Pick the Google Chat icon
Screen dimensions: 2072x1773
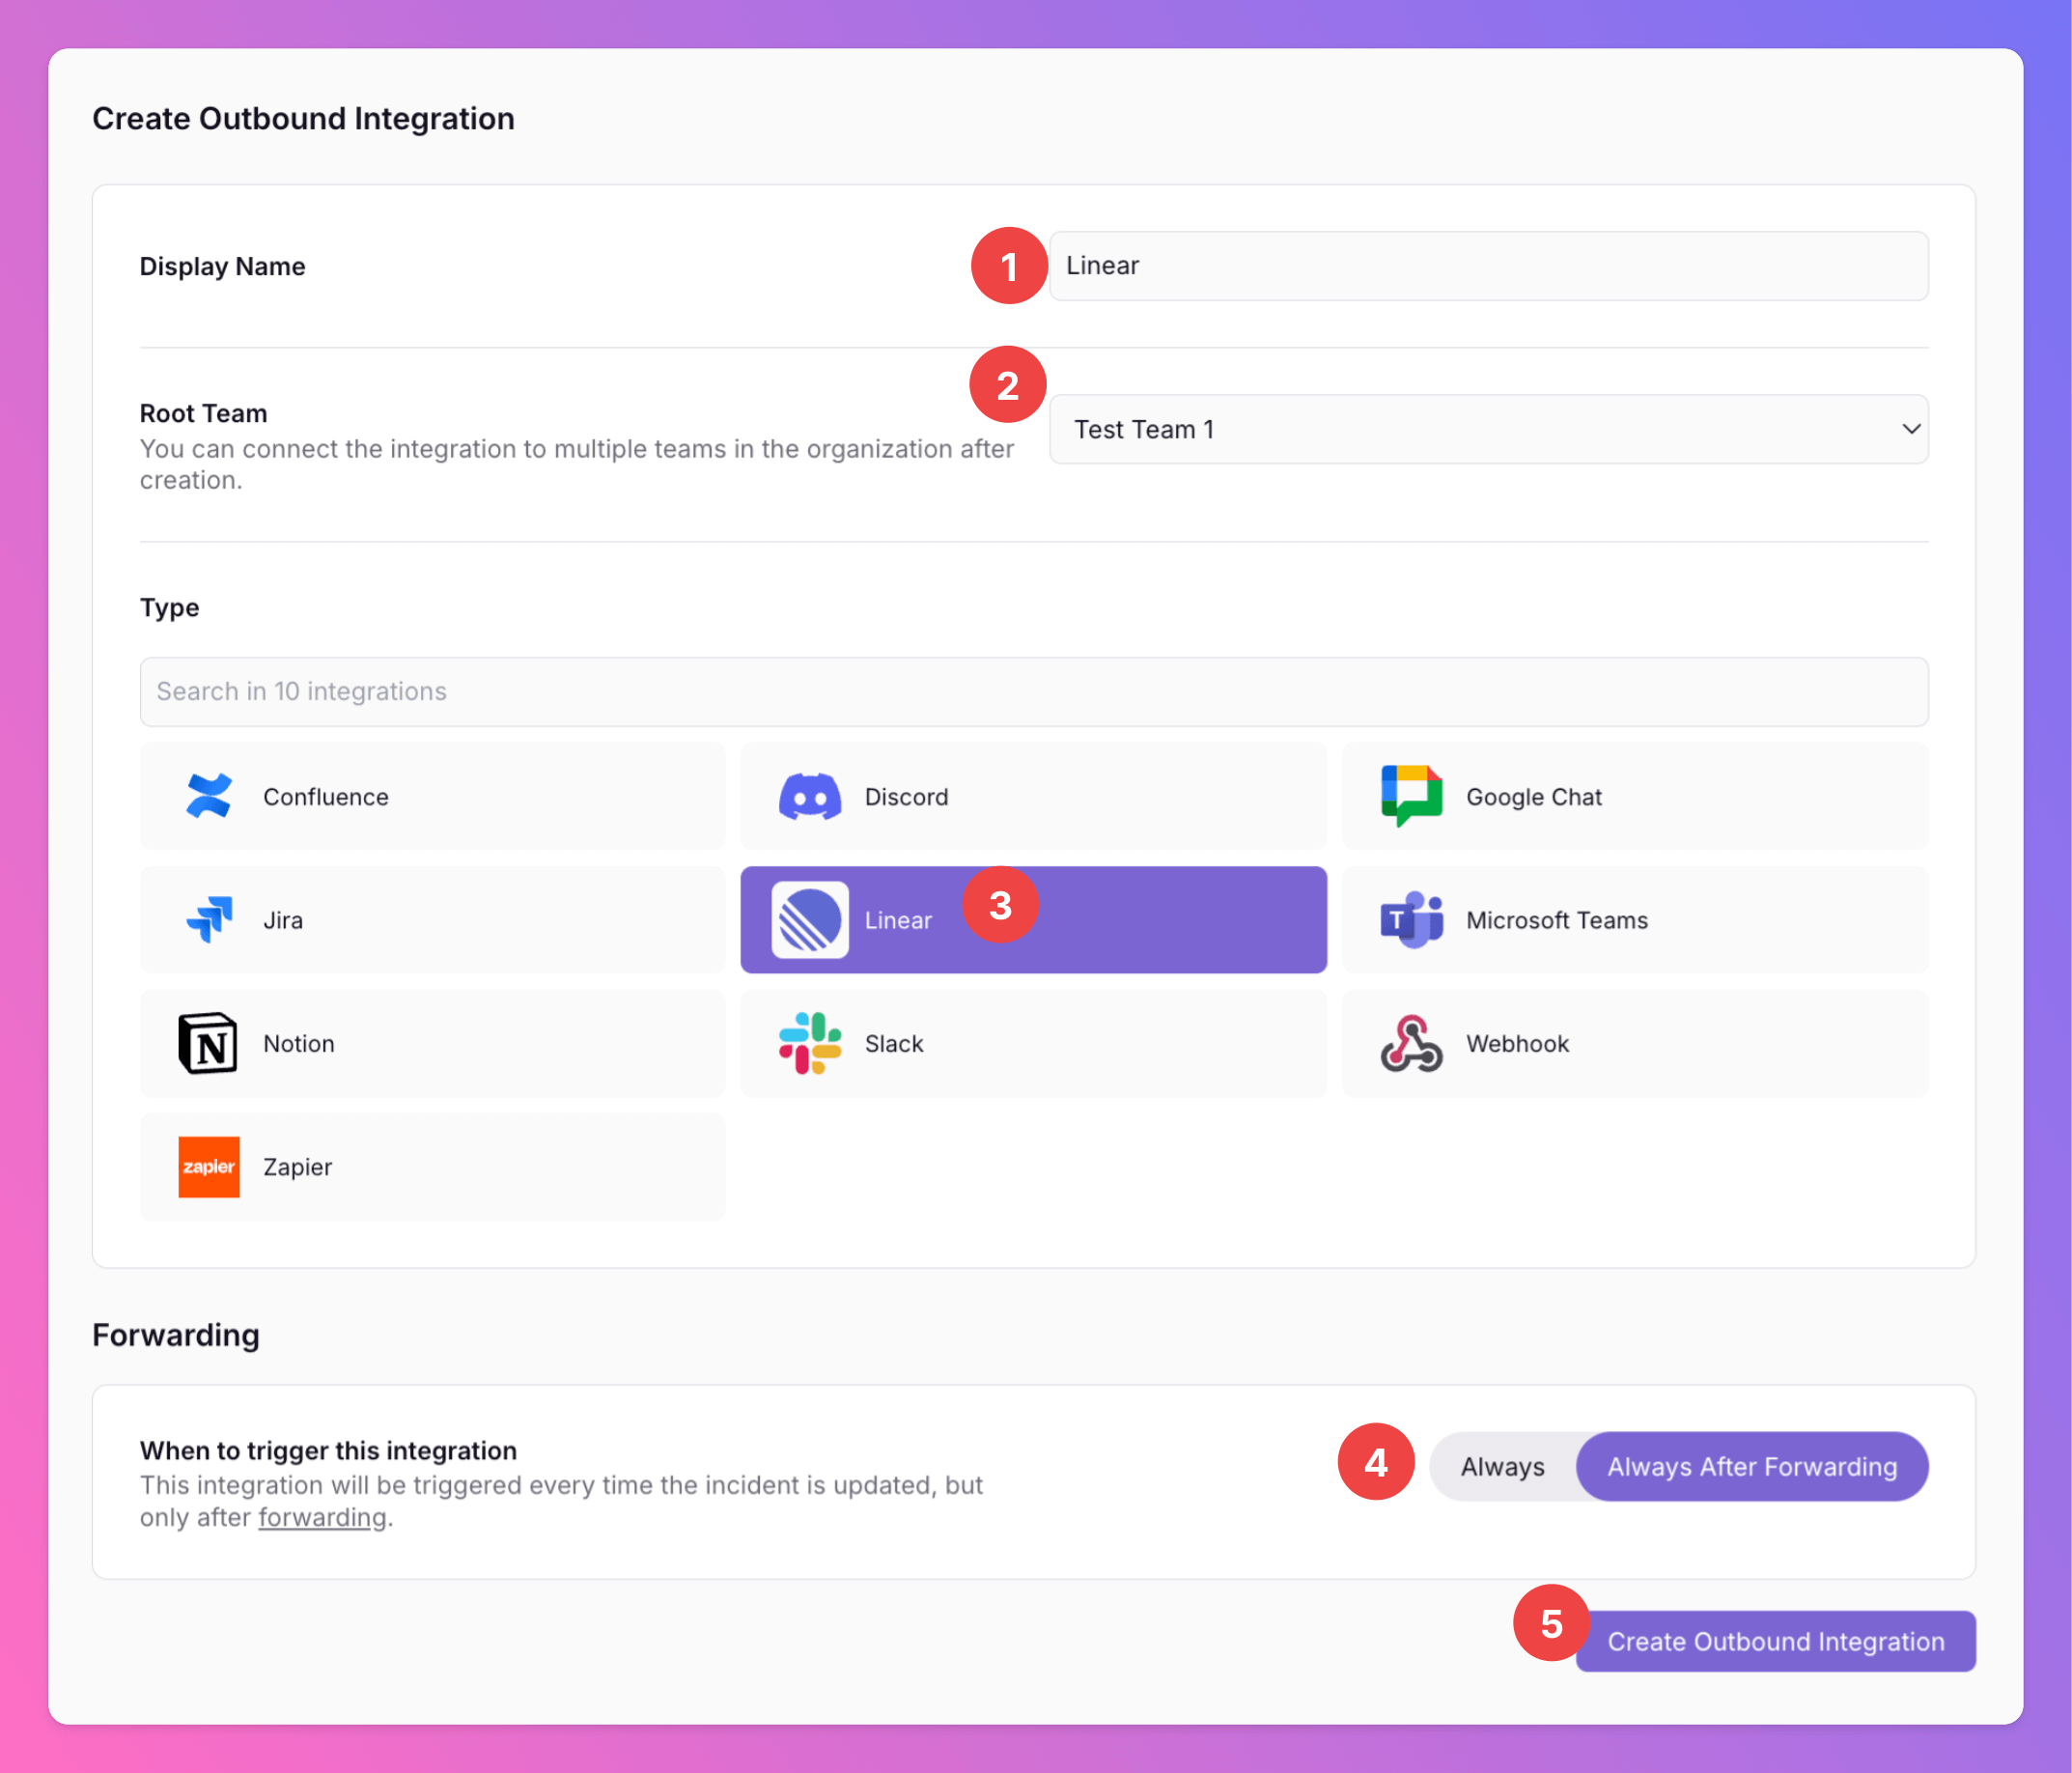(1411, 796)
